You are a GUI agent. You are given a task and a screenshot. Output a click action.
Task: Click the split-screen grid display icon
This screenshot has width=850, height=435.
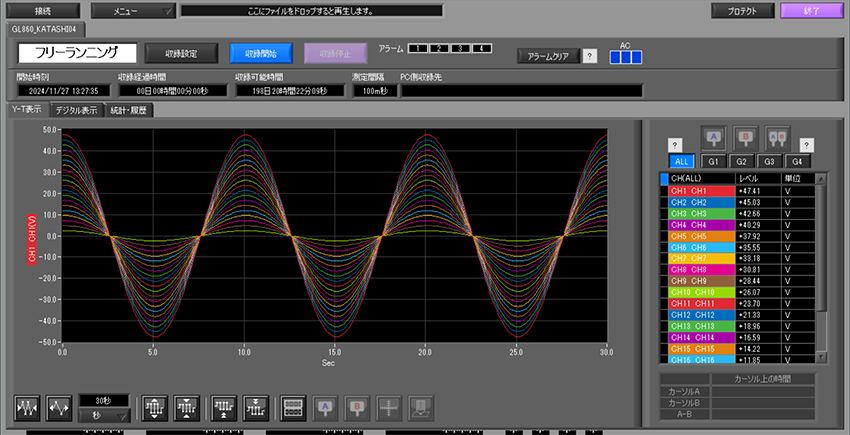point(293,407)
